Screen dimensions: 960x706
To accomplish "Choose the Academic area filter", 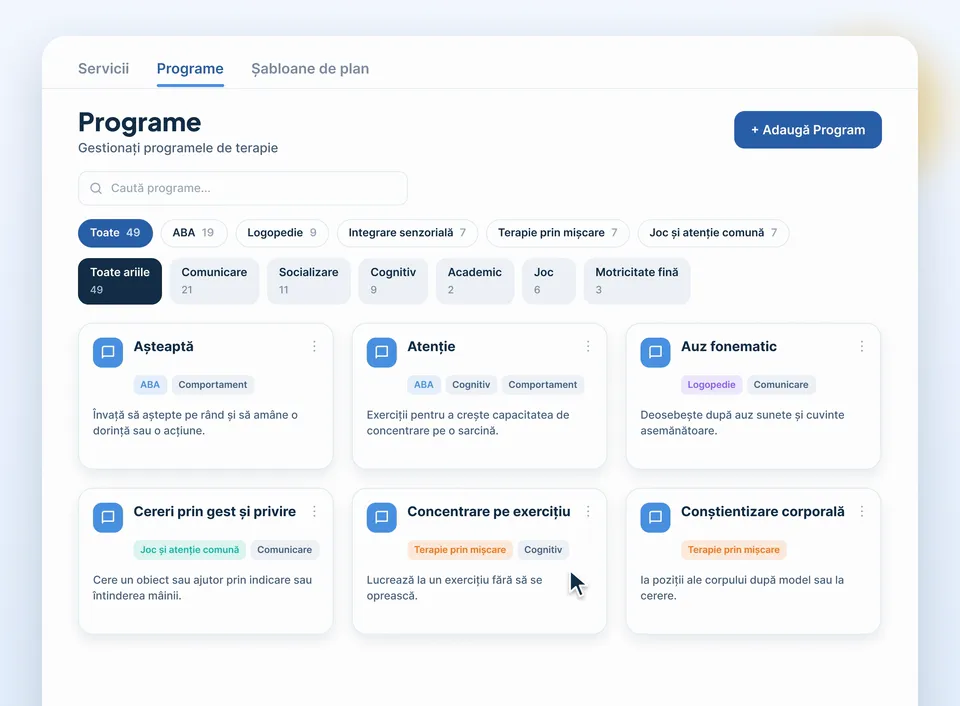I will [x=474, y=281].
